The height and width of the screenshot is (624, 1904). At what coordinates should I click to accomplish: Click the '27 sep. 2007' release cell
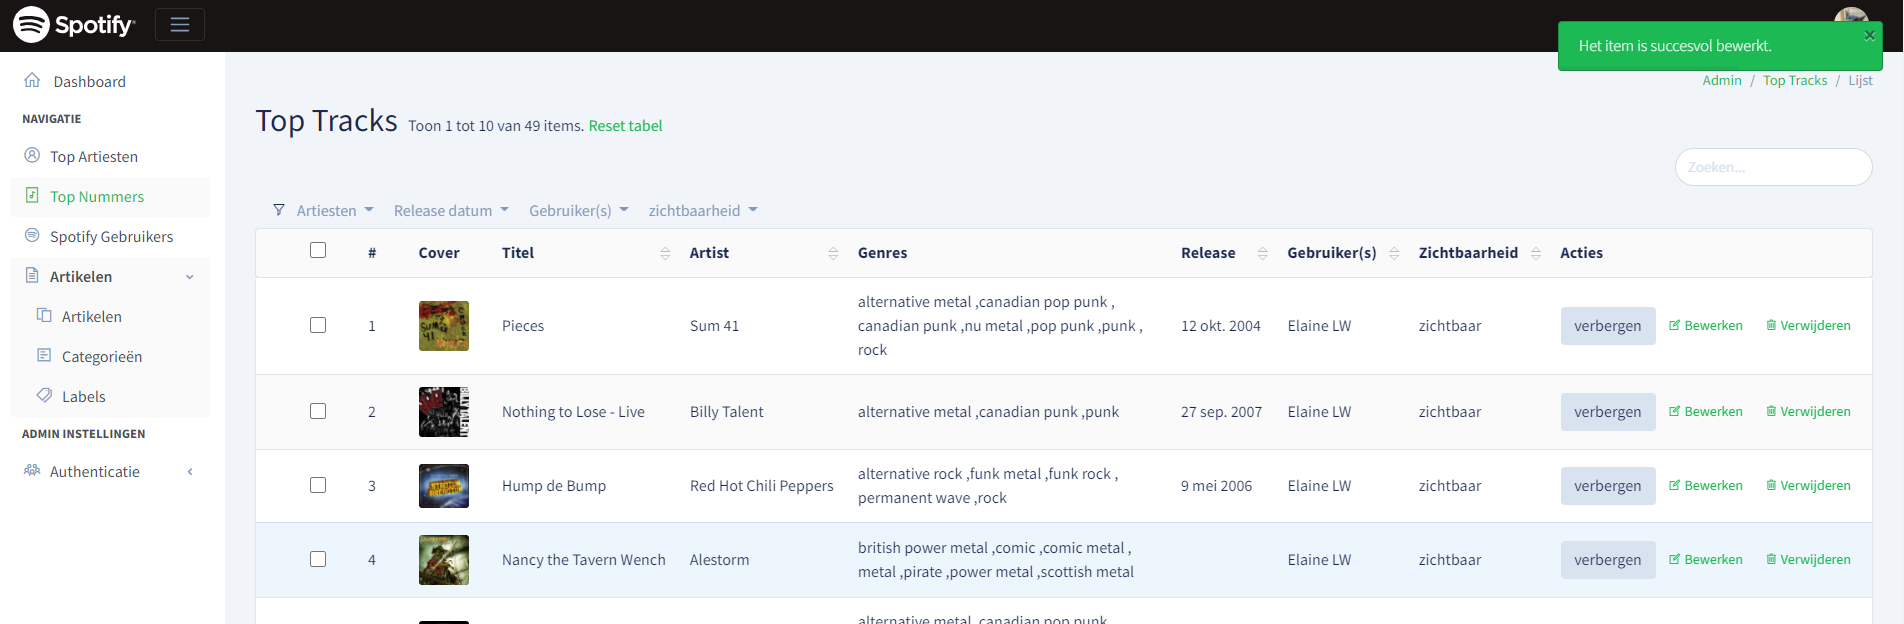[x=1221, y=412]
